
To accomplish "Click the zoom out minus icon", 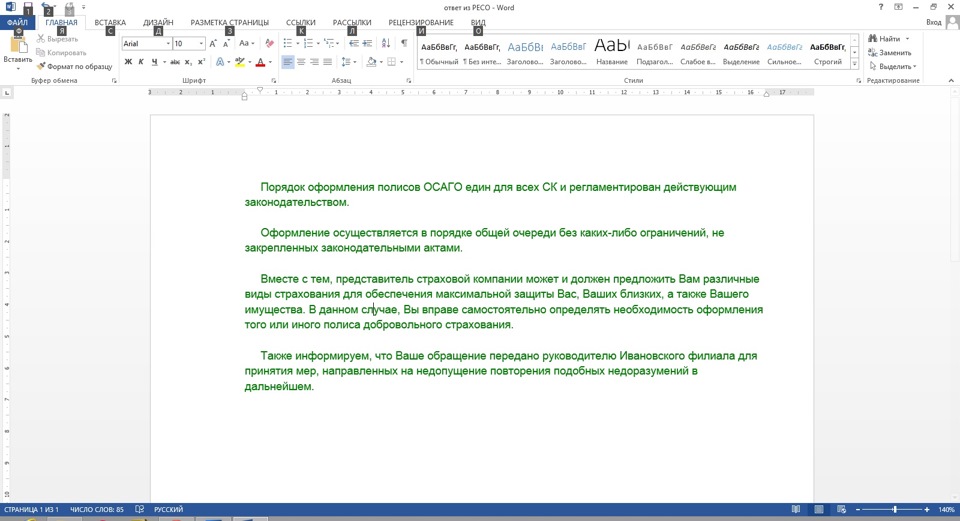I will [858, 509].
